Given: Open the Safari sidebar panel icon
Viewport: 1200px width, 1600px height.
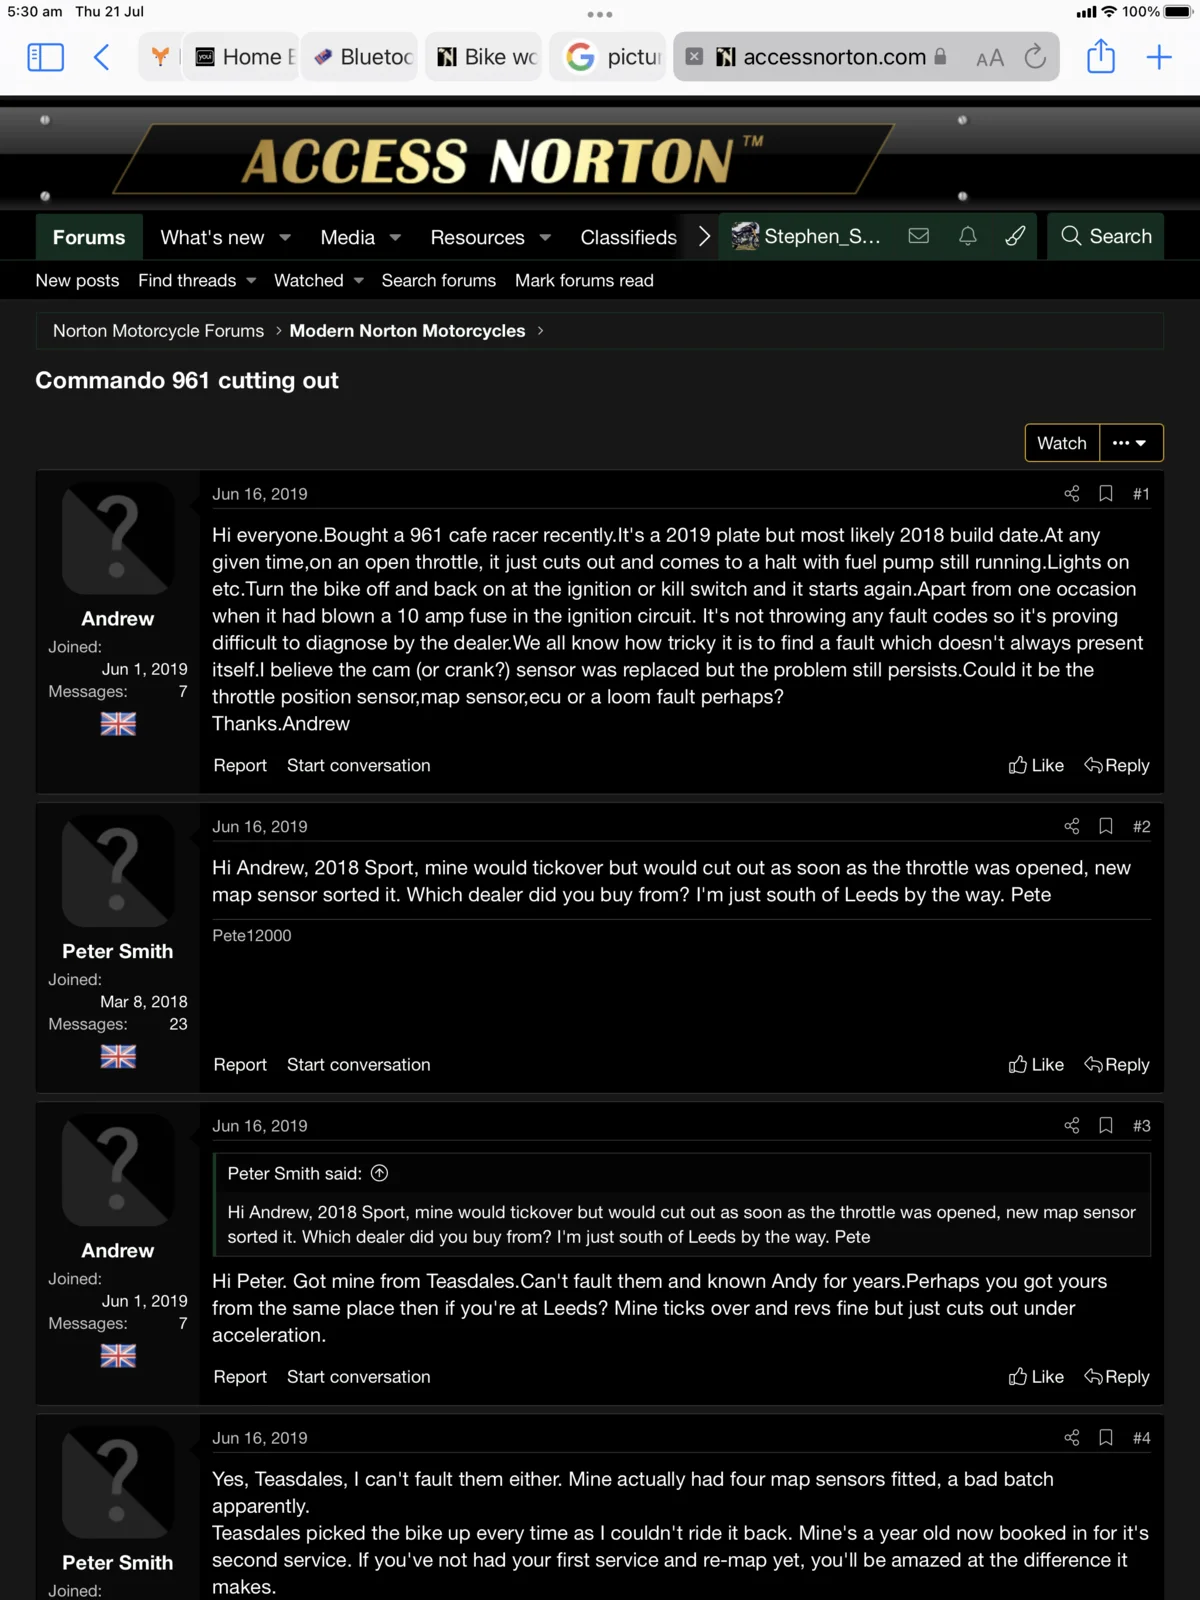Looking at the screenshot, I should pyautogui.click(x=45, y=57).
